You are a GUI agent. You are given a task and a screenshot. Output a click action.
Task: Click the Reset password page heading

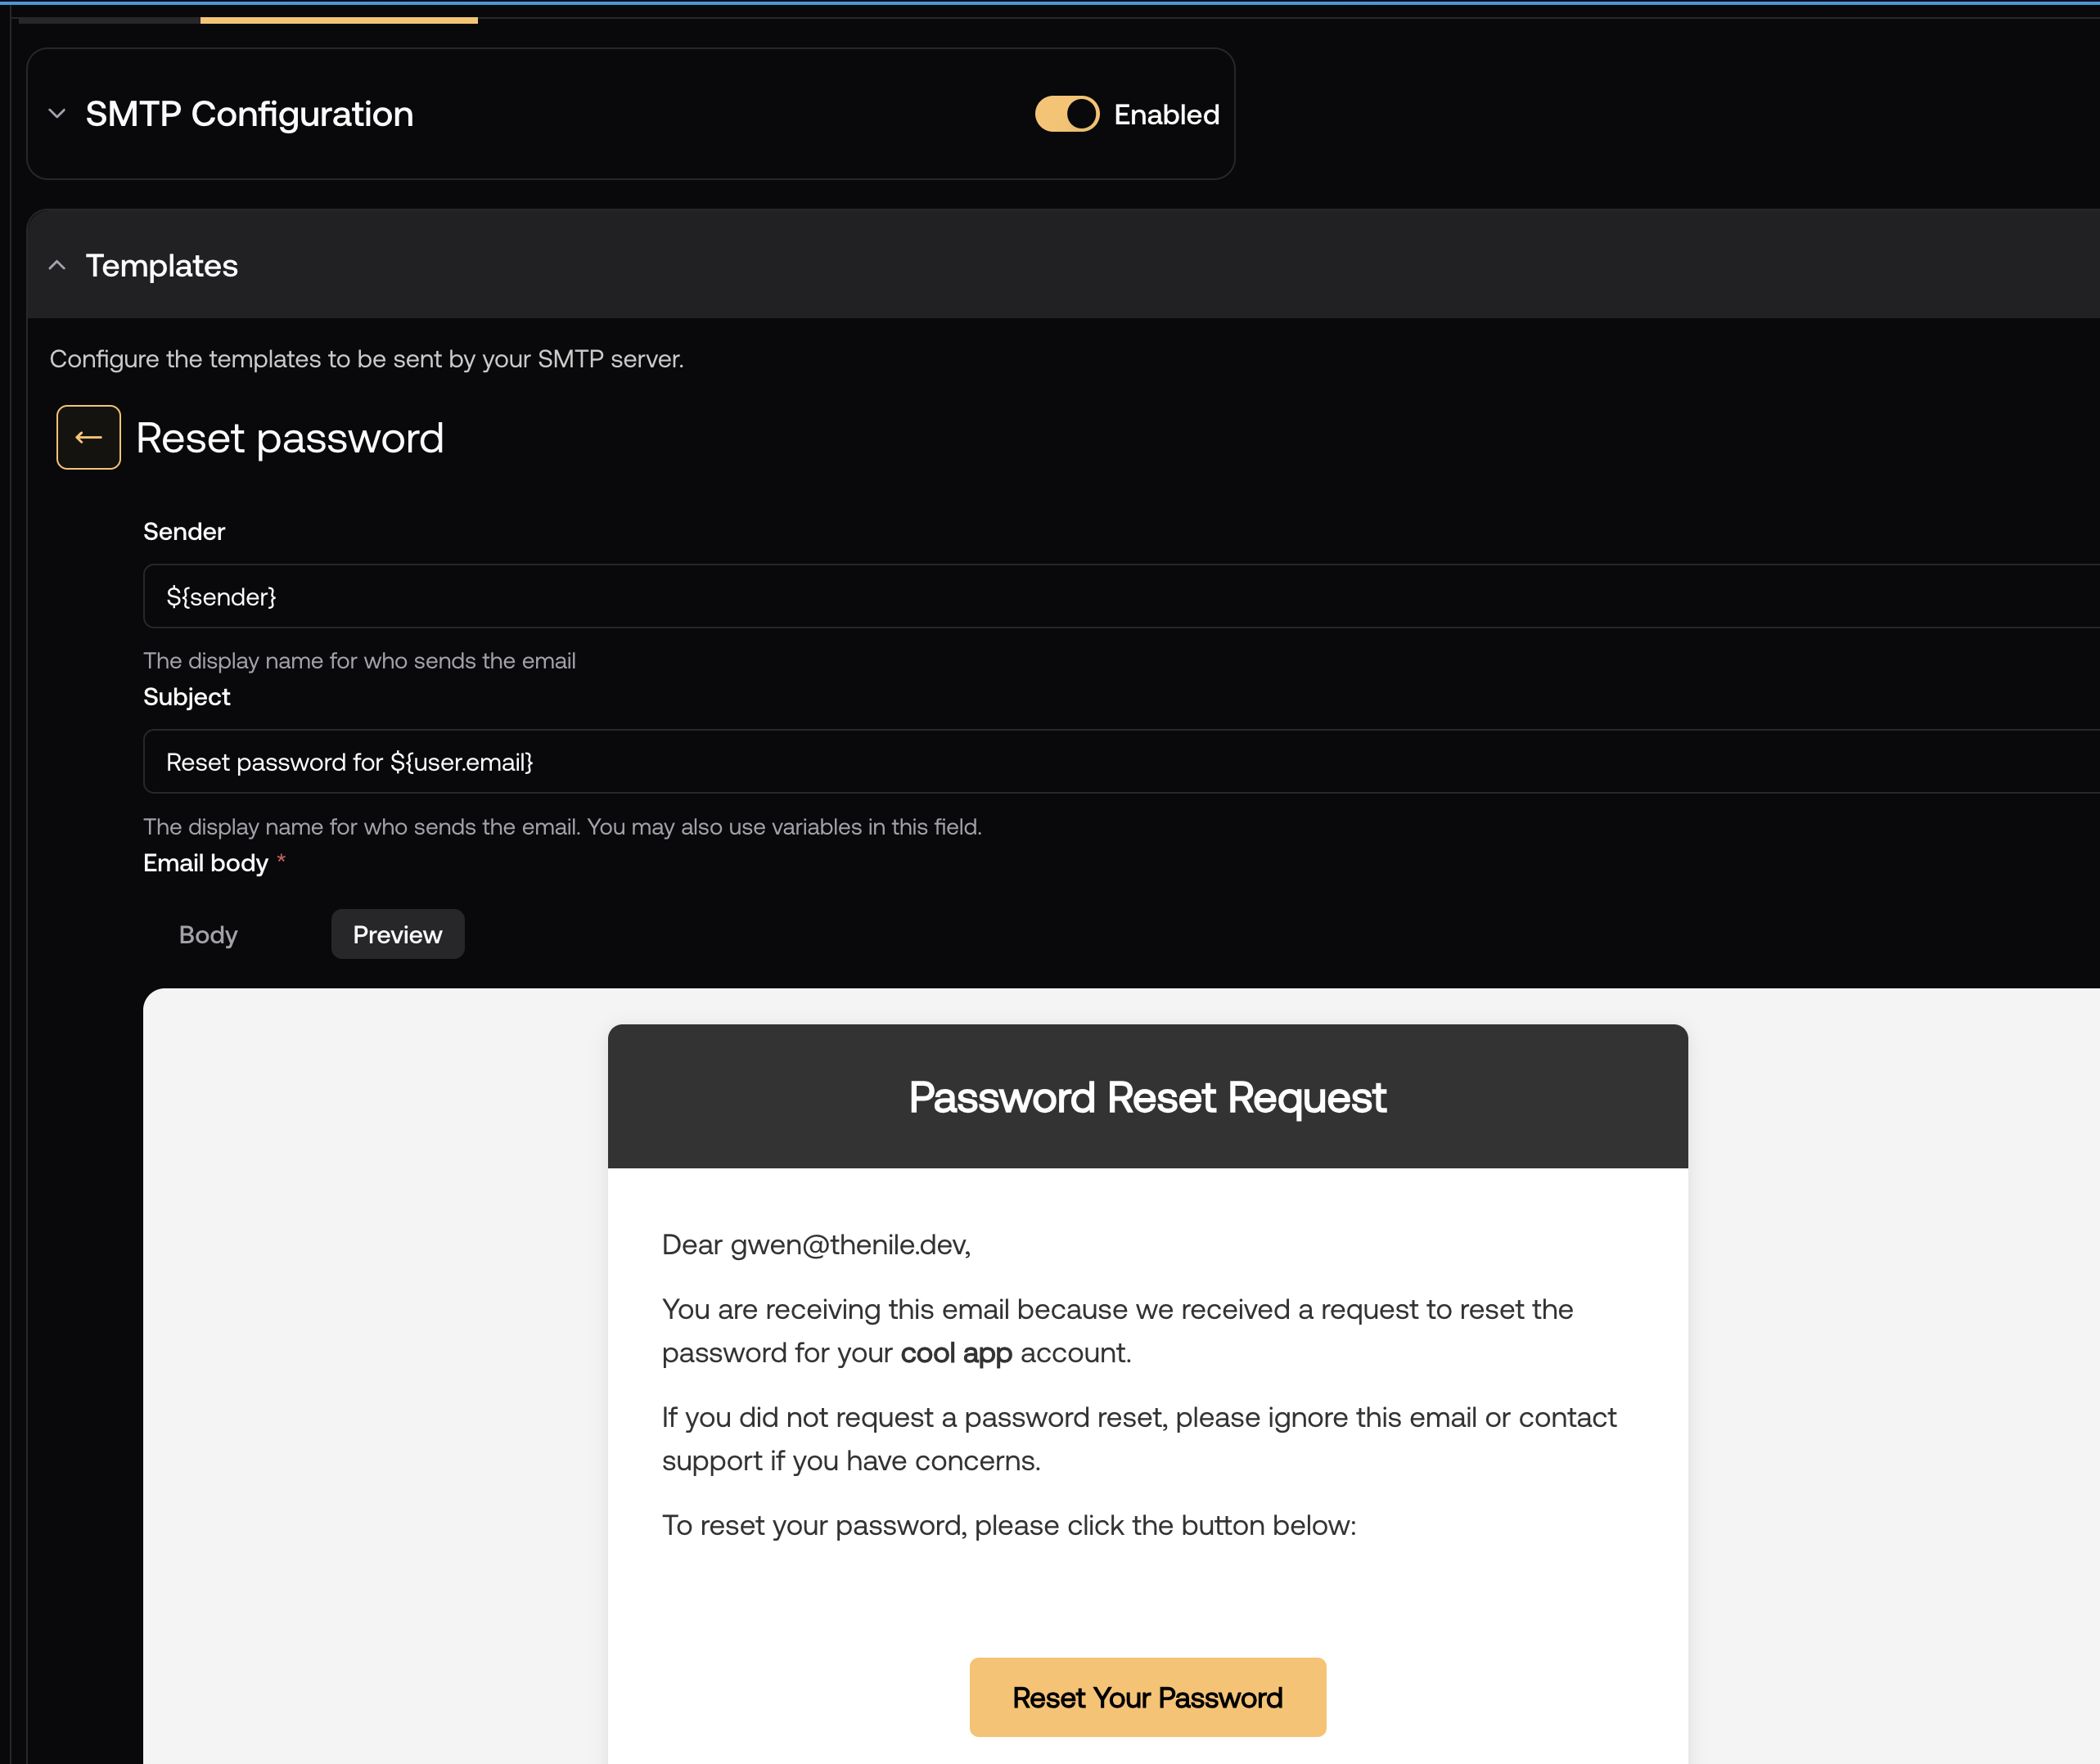290,438
